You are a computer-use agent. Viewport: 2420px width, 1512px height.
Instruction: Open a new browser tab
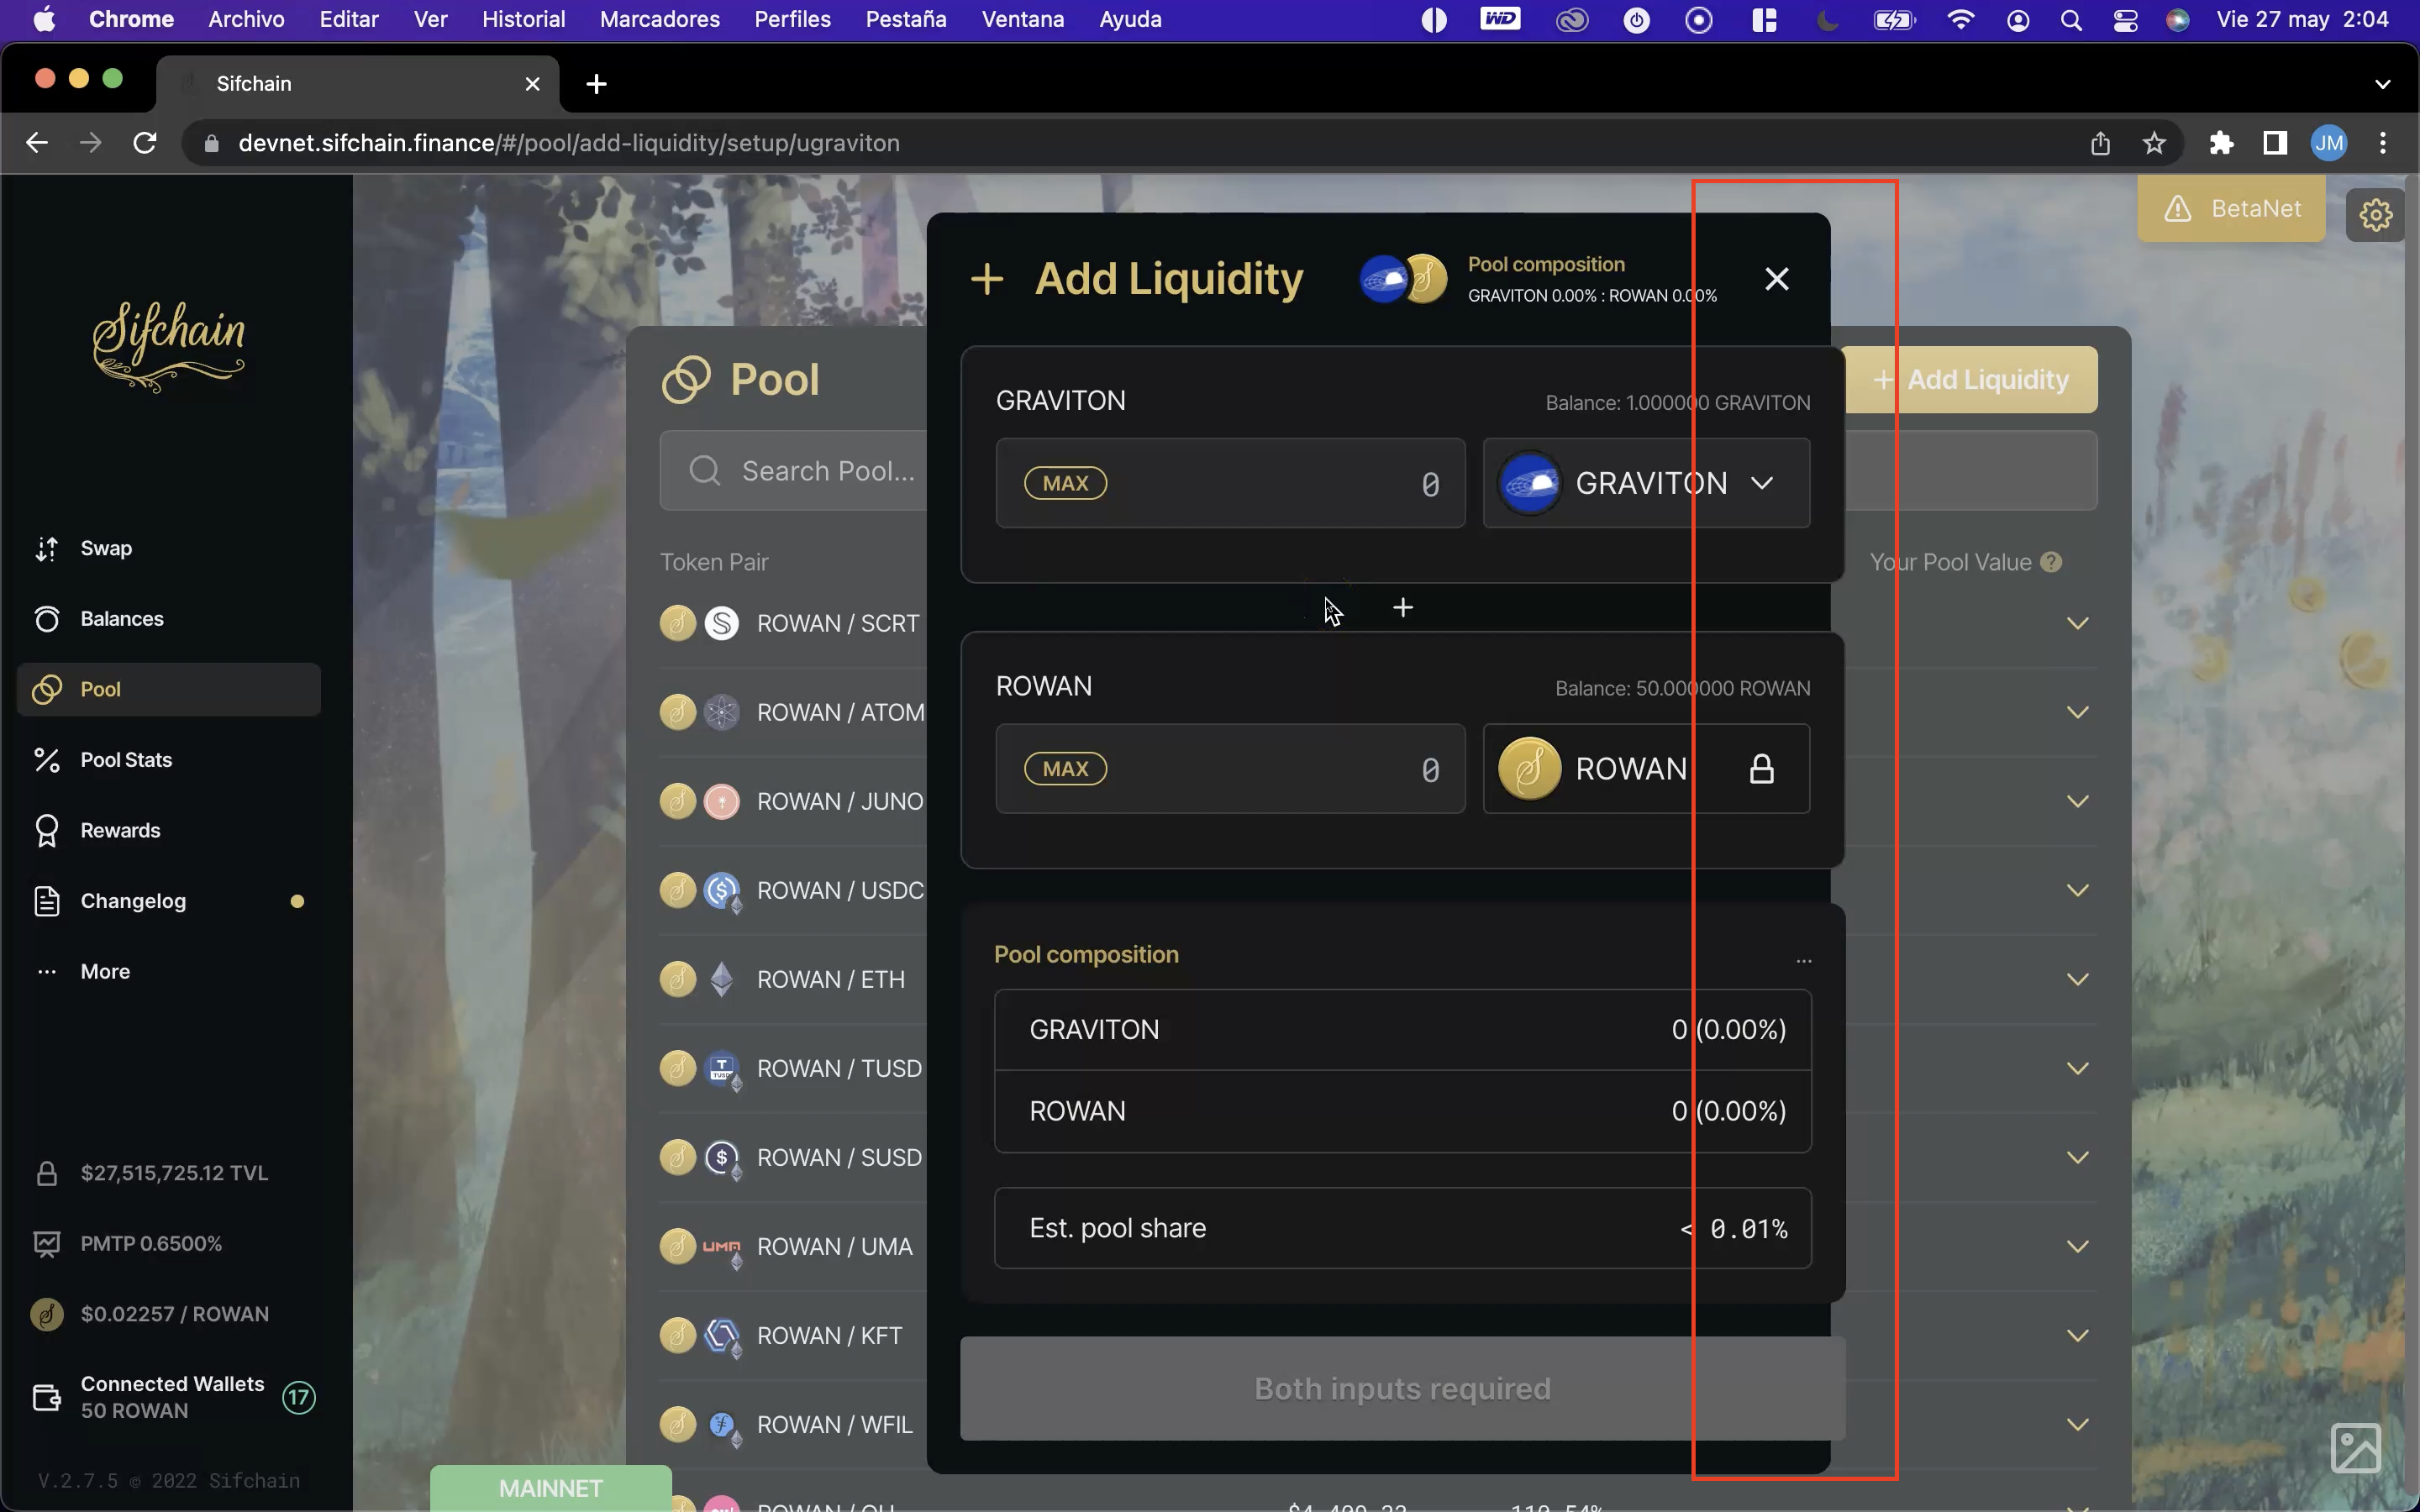pos(596,84)
